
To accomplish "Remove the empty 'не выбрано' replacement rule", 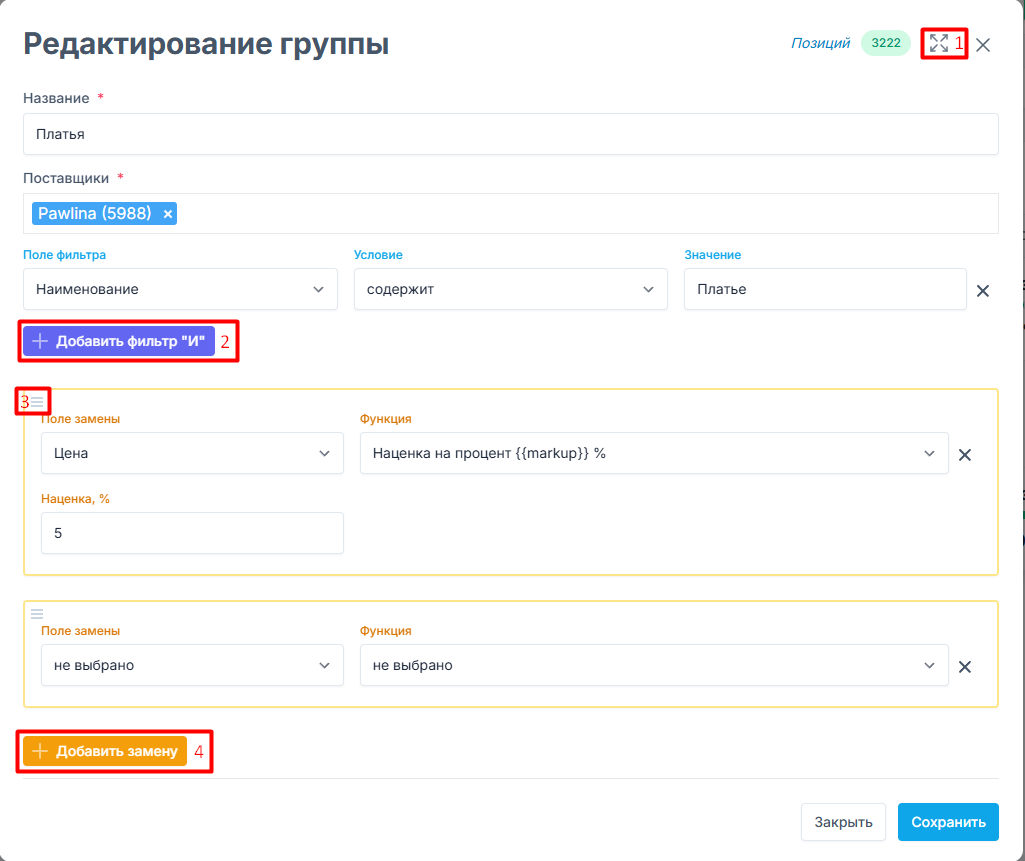I will (x=964, y=666).
